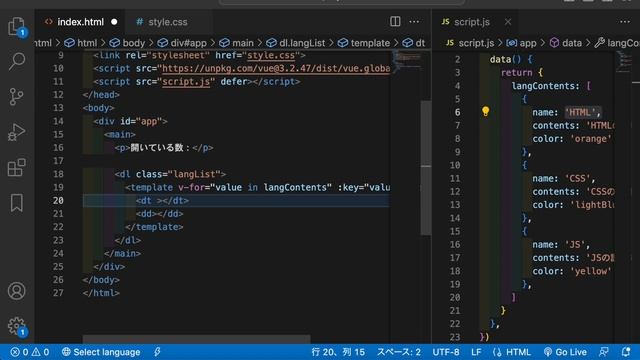Screen dimensions: 640x360
Task: Open more actions for left editor group
Action: tap(414, 22)
